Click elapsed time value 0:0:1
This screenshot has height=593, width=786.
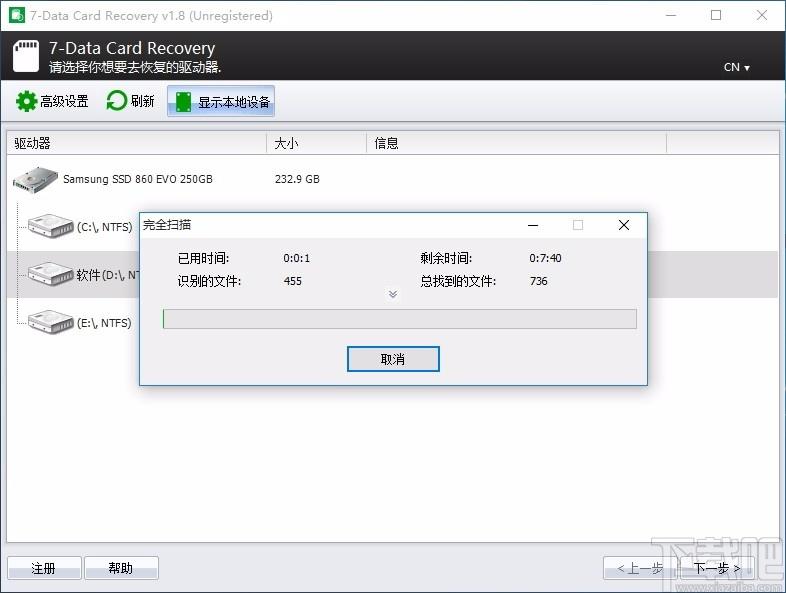tap(297, 258)
